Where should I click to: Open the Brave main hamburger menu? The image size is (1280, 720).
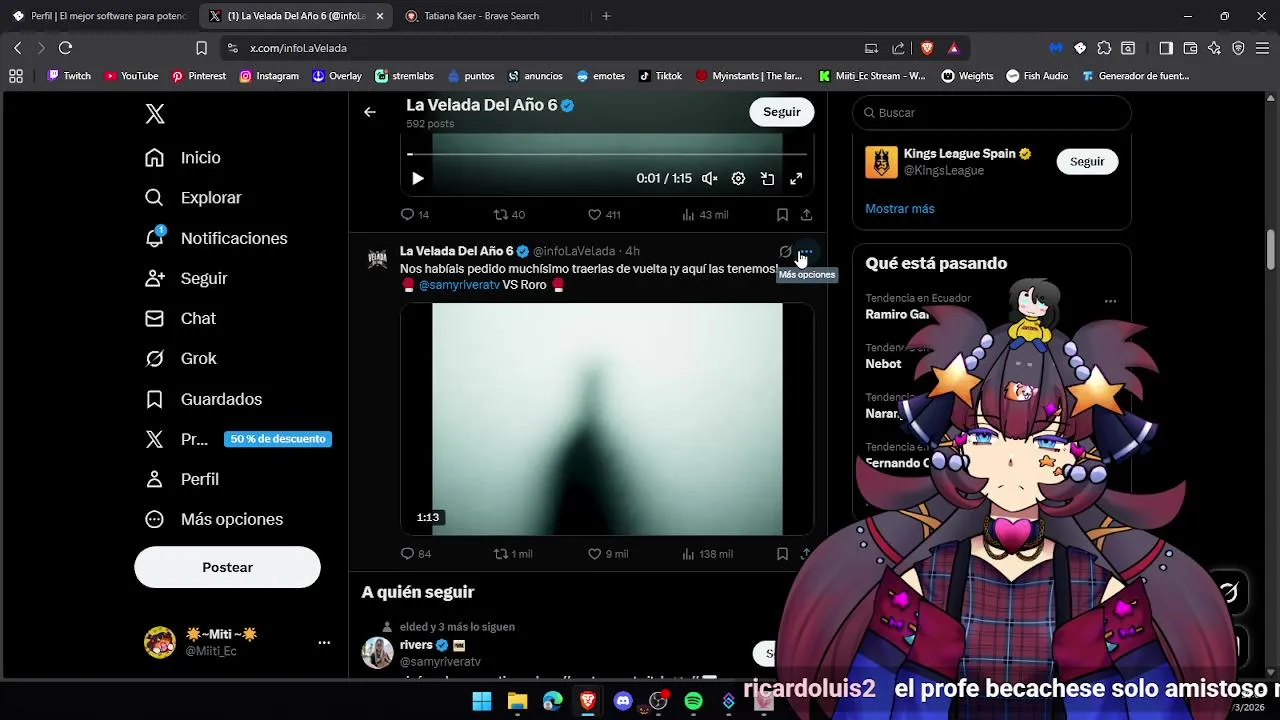(1263, 48)
